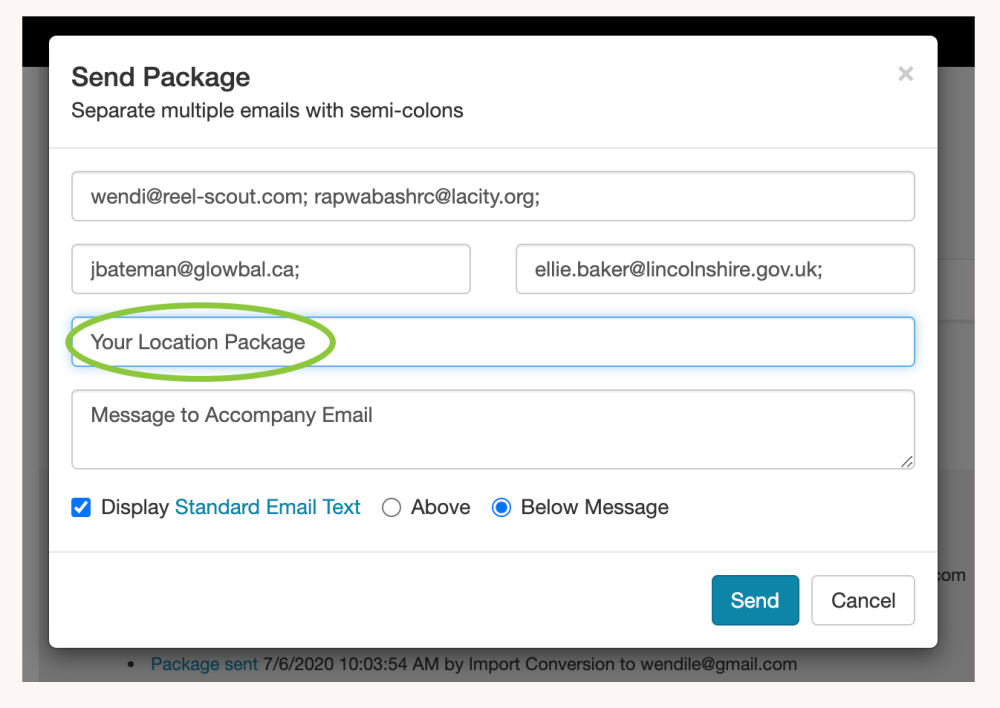
Task: Click the word Display beside the checkbox
Action: 135,507
